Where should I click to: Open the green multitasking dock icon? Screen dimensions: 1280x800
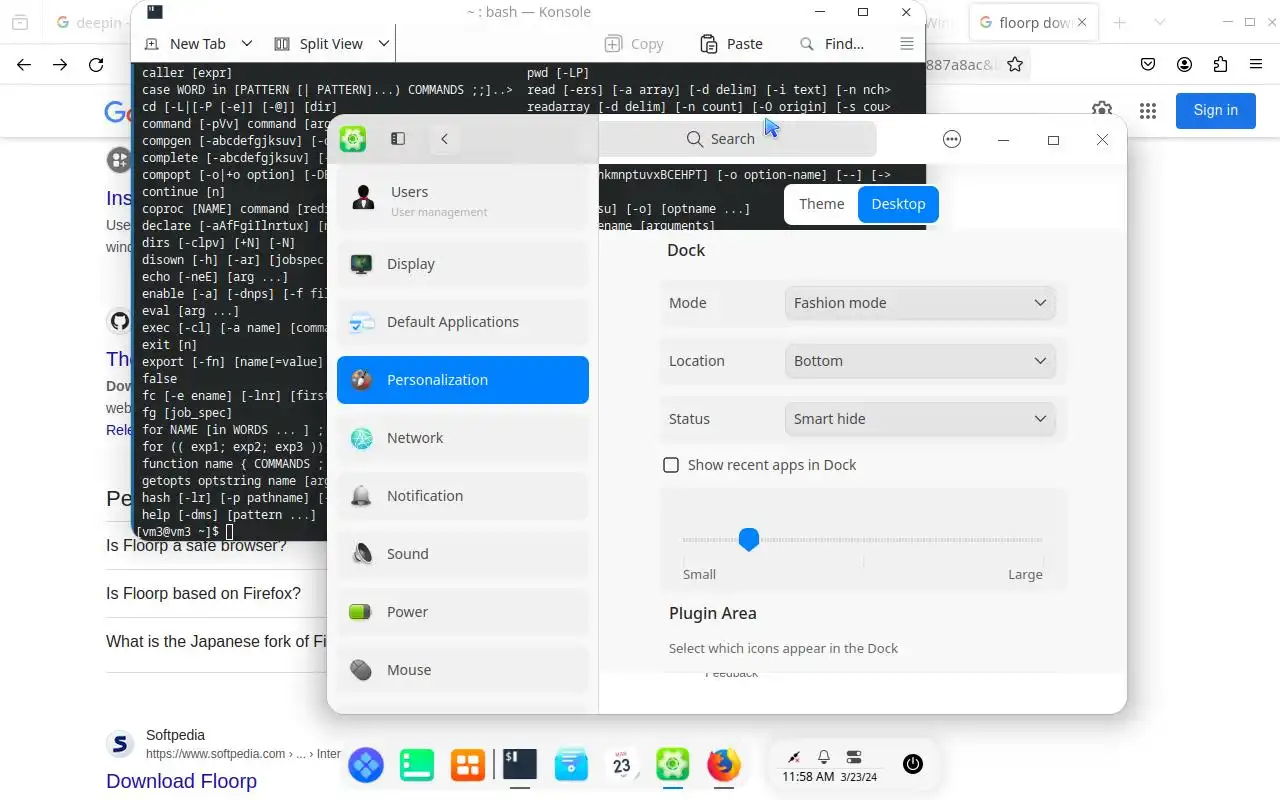click(417, 765)
